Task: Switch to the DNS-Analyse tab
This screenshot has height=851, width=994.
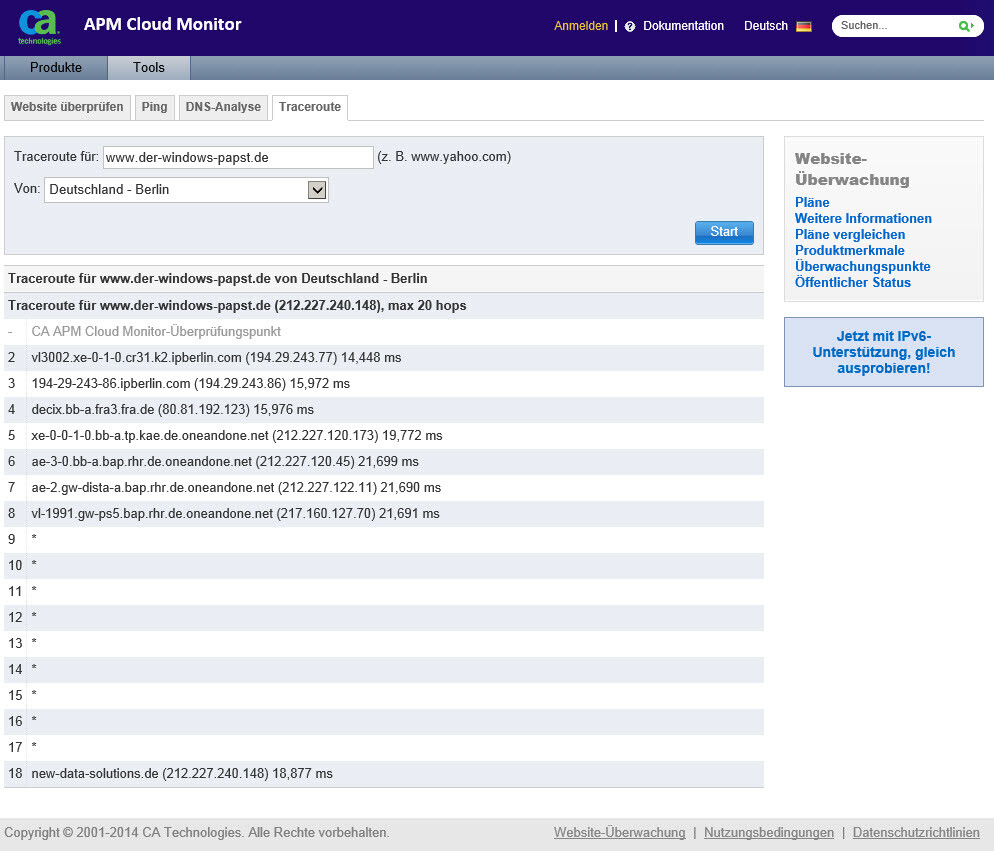Action: tap(223, 107)
